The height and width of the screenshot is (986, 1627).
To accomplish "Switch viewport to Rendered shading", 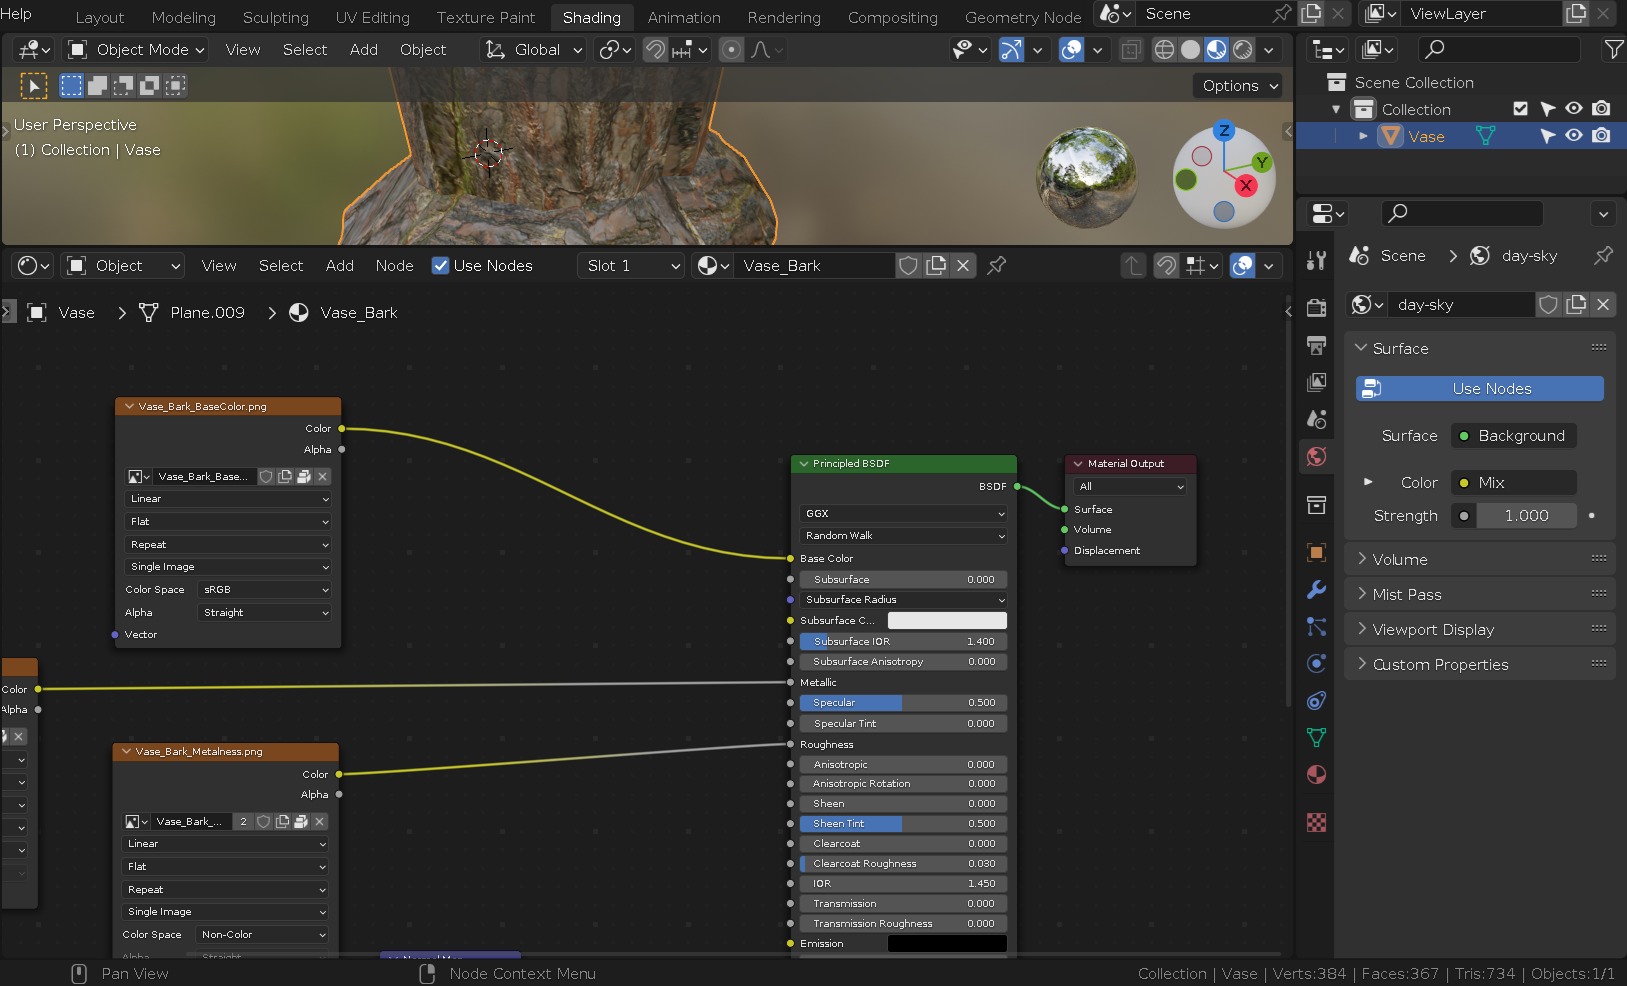I will tap(1243, 50).
